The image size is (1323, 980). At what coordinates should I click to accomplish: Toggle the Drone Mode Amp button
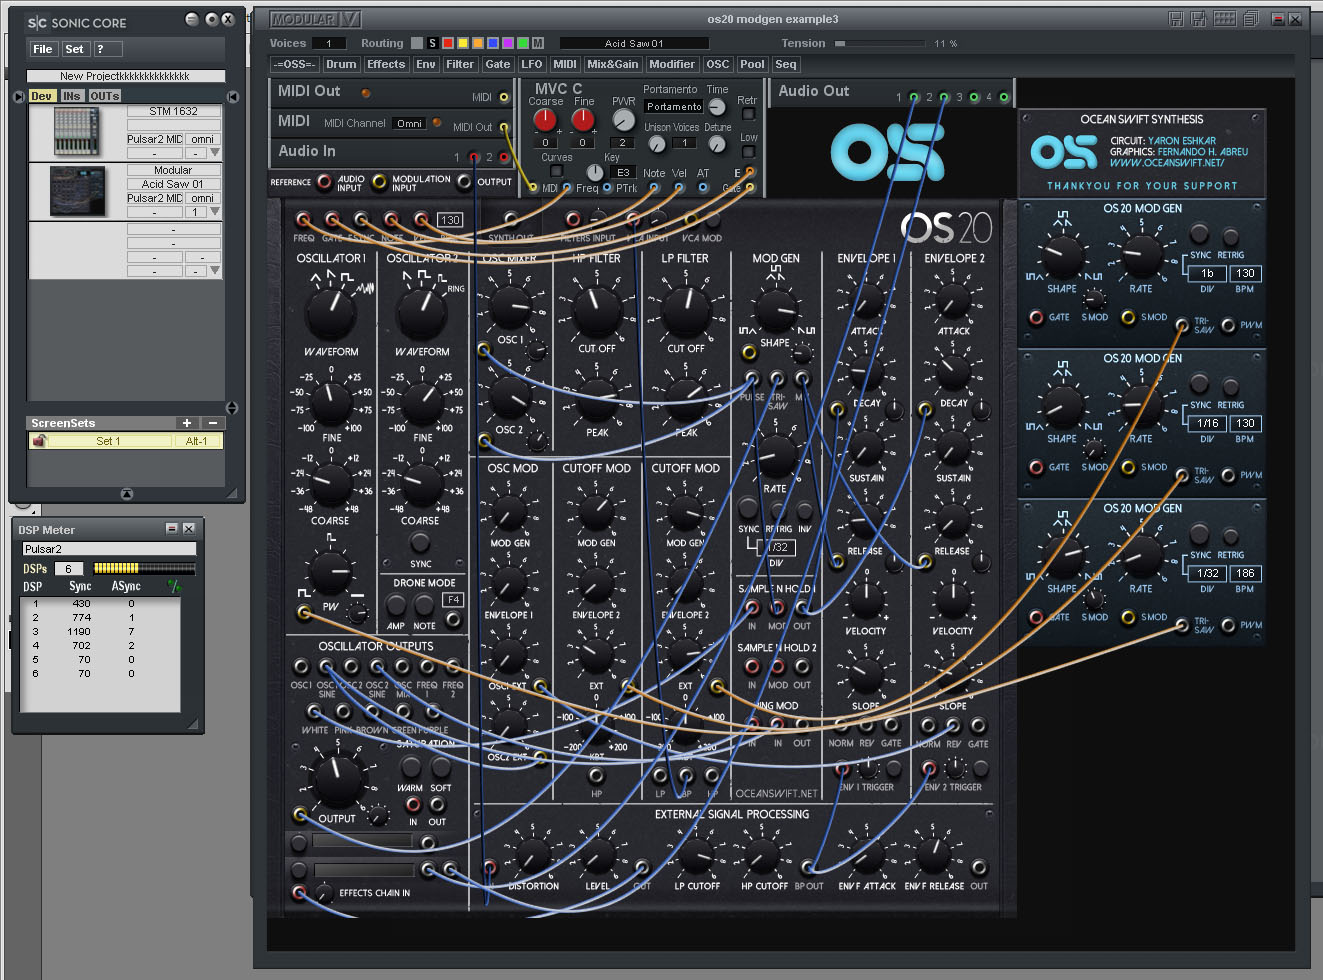pos(396,604)
